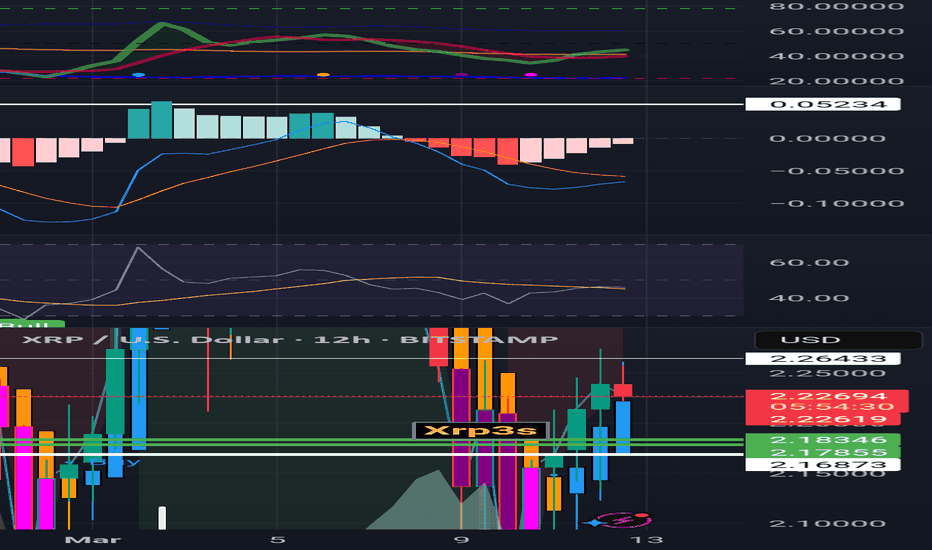Click the blue signal dot on top oscillator
Viewport: 932px width, 550px height.
138,75
